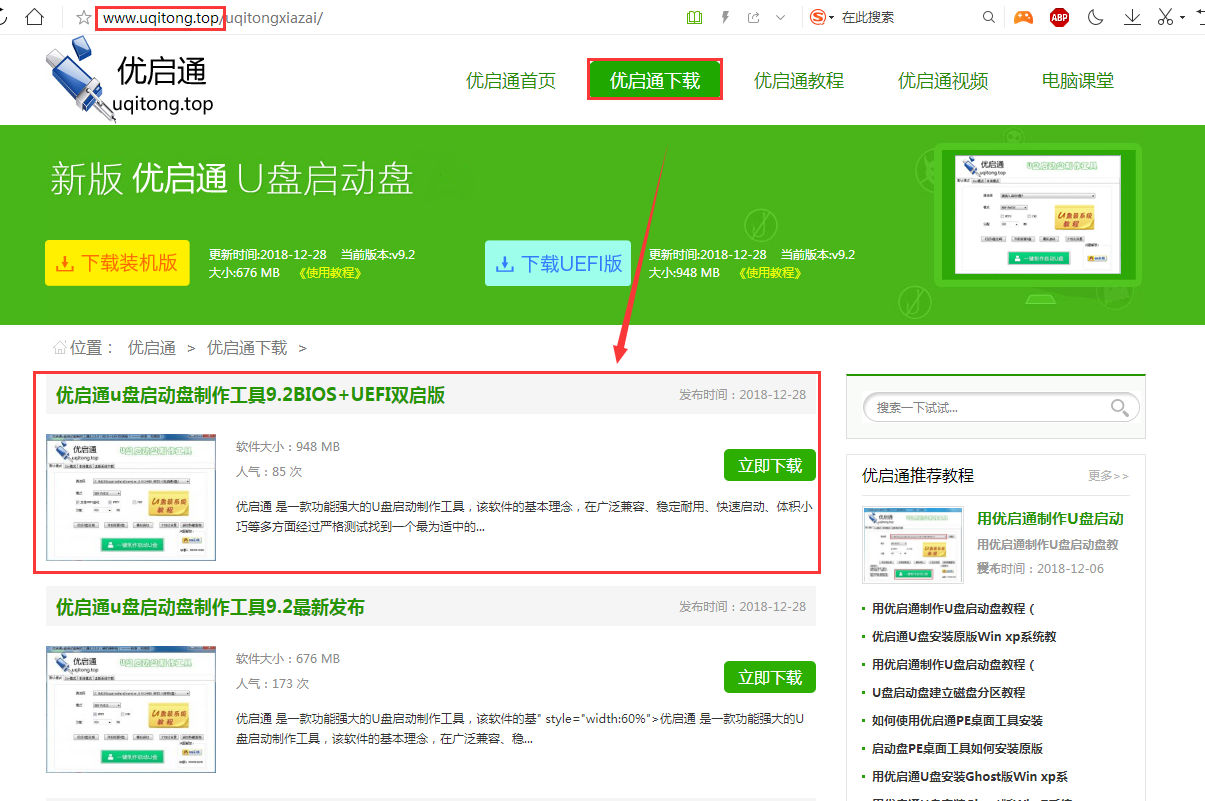The image size is (1205, 801).
Task: Click the 下载UEFI版 download button
Action: click(x=558, y=263)
